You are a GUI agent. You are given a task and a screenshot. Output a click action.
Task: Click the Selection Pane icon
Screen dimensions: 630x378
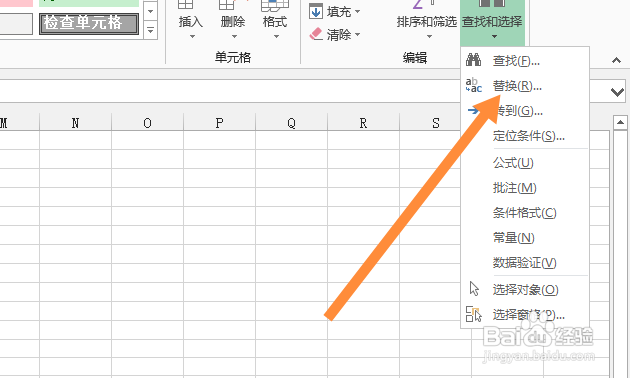[x=473, y=314]
